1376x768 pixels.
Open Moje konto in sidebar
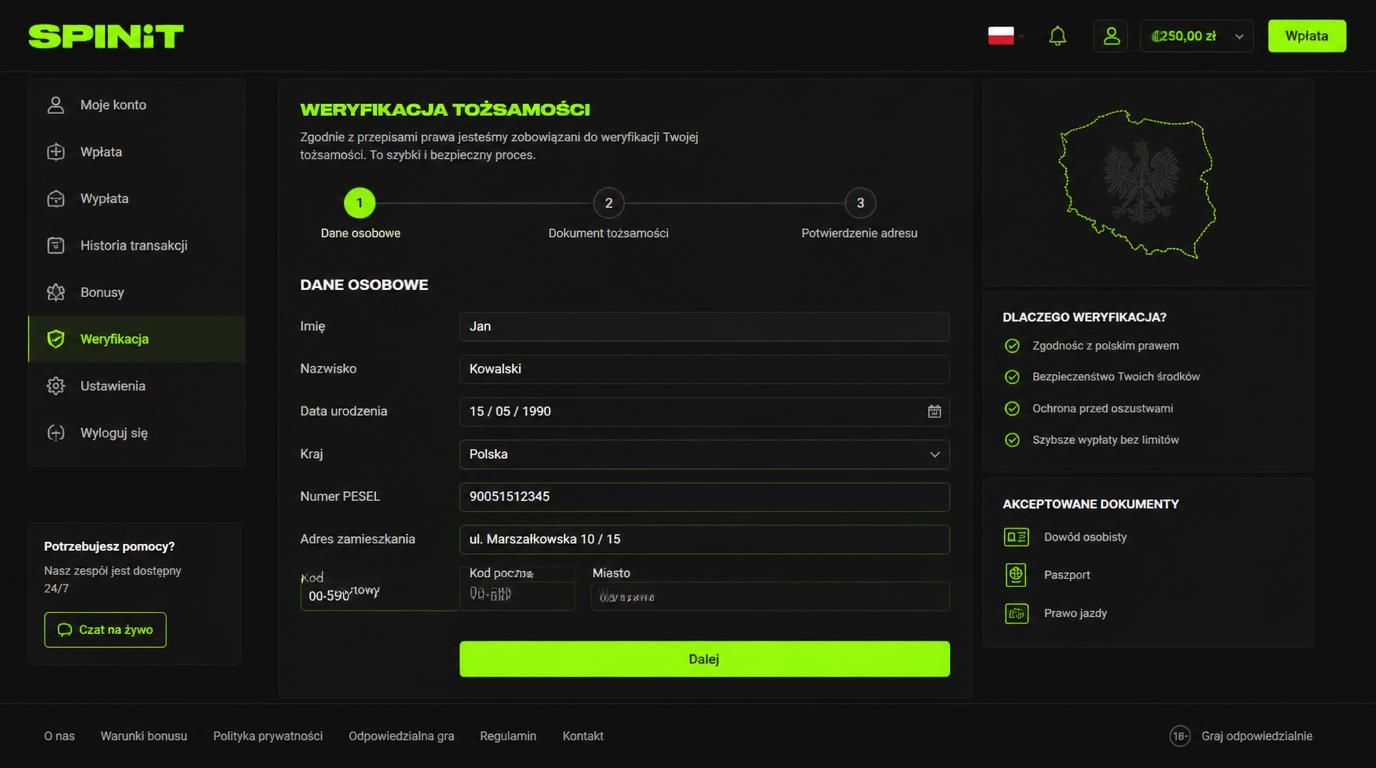pos(137,105)
